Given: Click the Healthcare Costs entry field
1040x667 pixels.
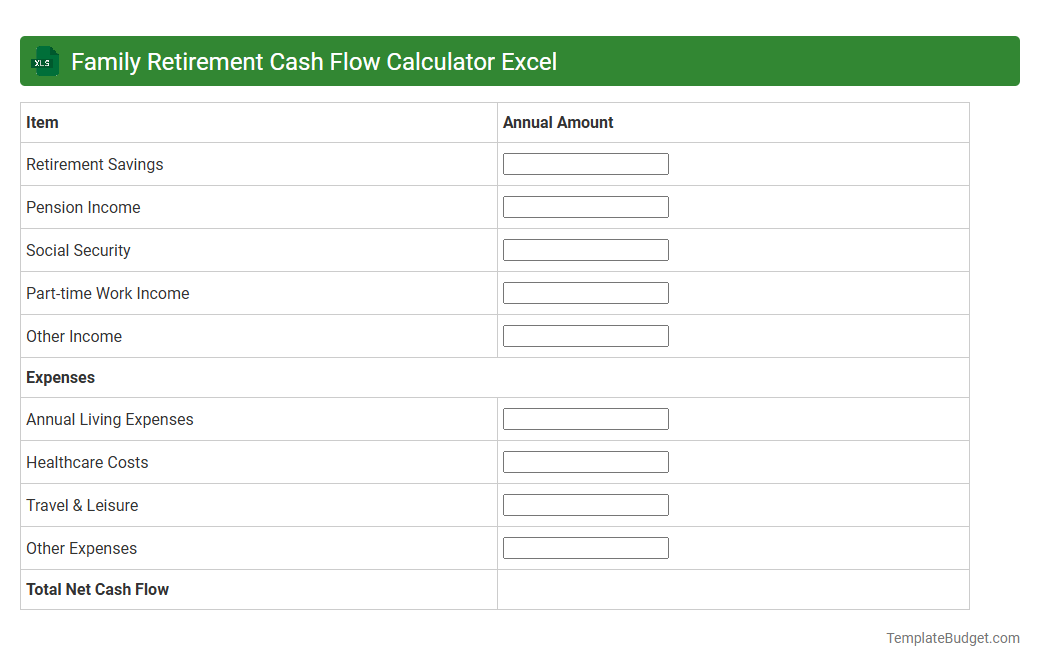Looking at the screenshot, I should [586, 461].
